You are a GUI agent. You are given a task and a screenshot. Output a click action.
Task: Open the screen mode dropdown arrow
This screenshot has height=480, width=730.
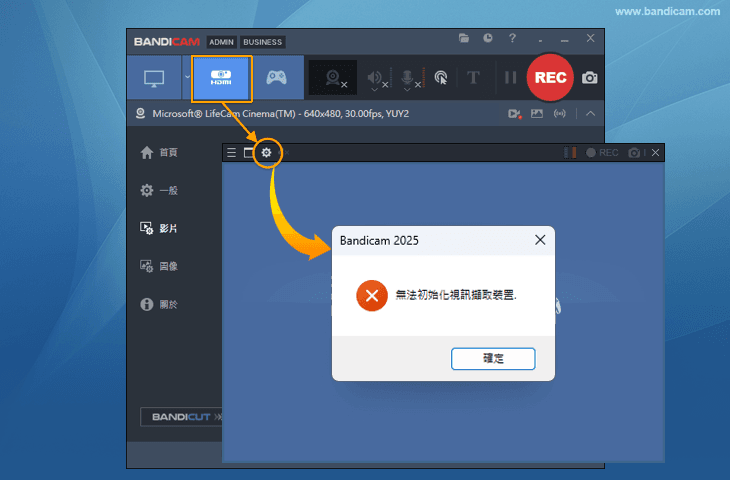pos(187,77)
